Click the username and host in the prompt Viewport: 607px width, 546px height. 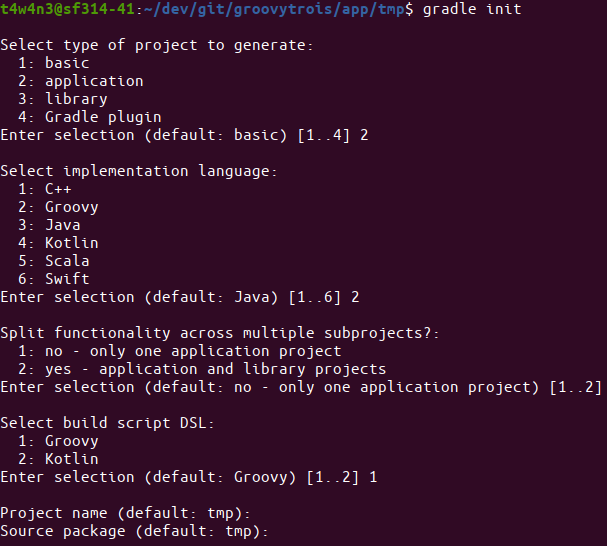[x=66, y=9]
